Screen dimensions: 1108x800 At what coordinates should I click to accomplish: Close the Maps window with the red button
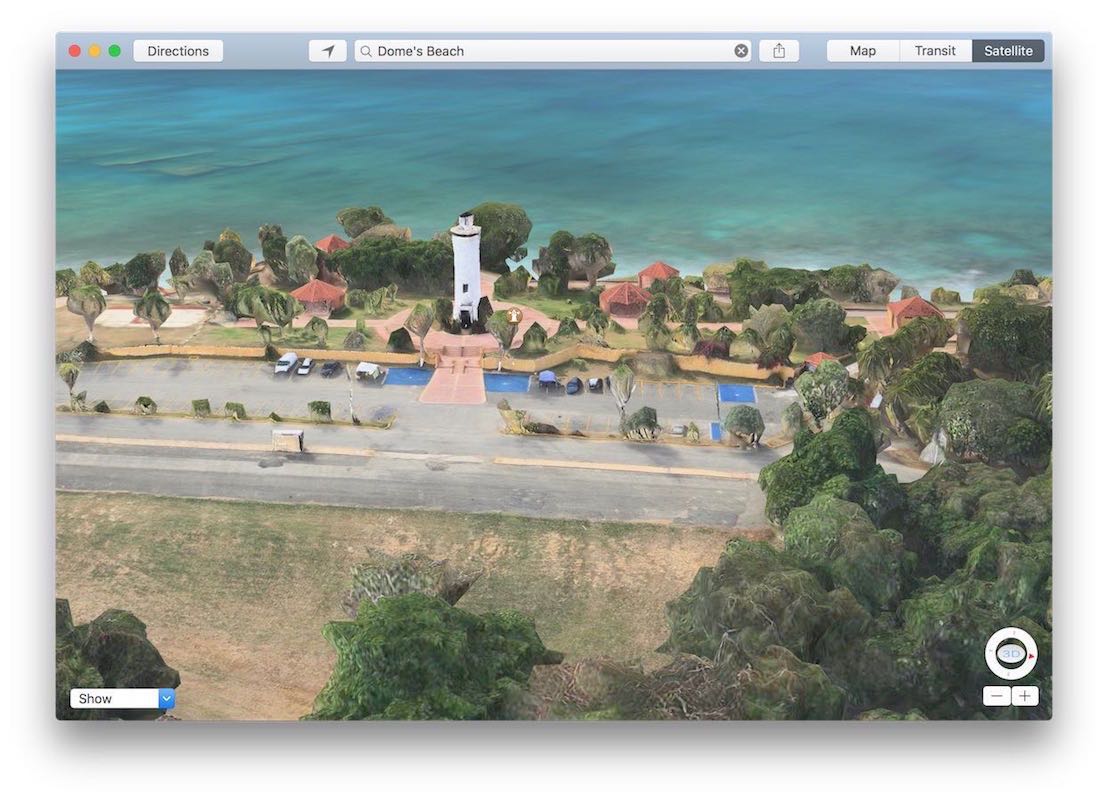(74, 51)
